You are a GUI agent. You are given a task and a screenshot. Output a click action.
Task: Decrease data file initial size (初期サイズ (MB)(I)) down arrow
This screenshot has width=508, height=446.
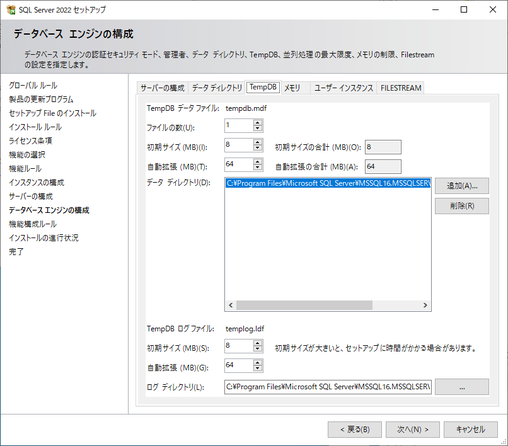(257, 148)
